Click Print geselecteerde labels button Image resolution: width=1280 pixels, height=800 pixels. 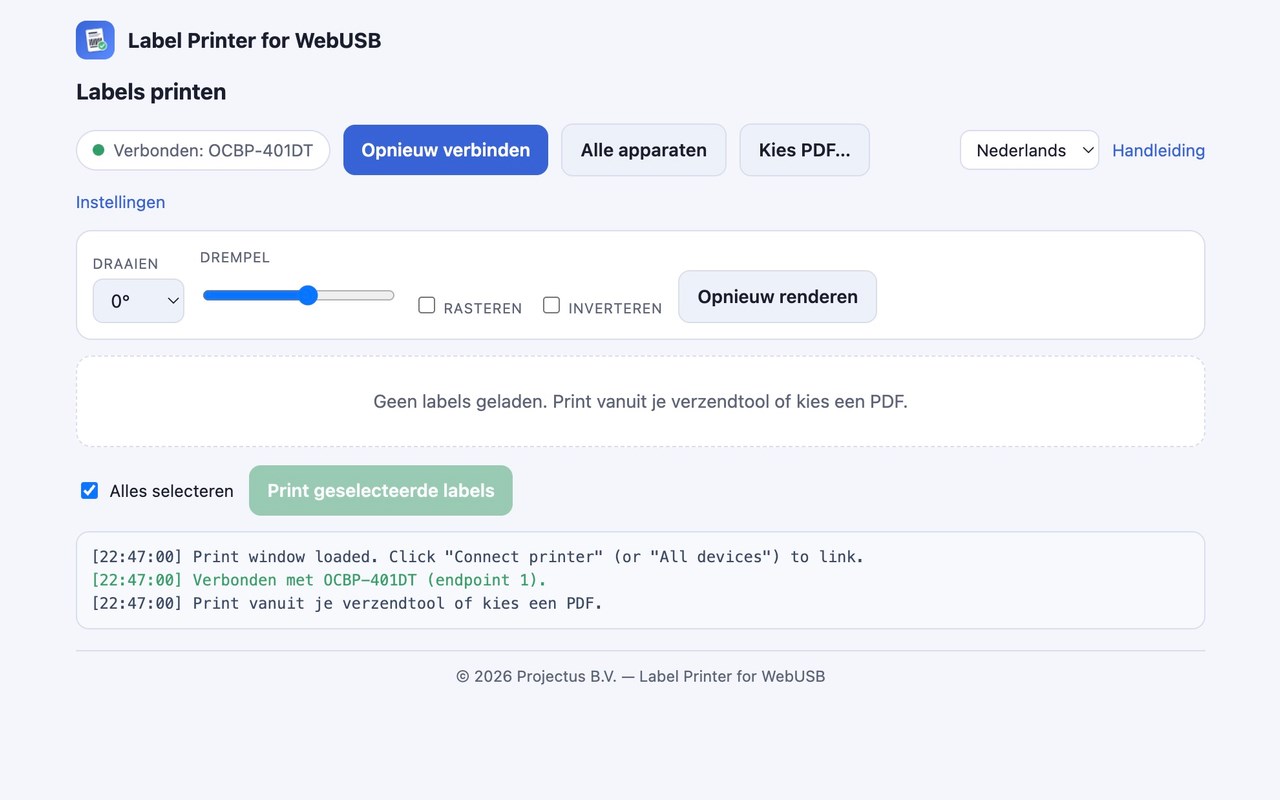[x=381, y=491]
